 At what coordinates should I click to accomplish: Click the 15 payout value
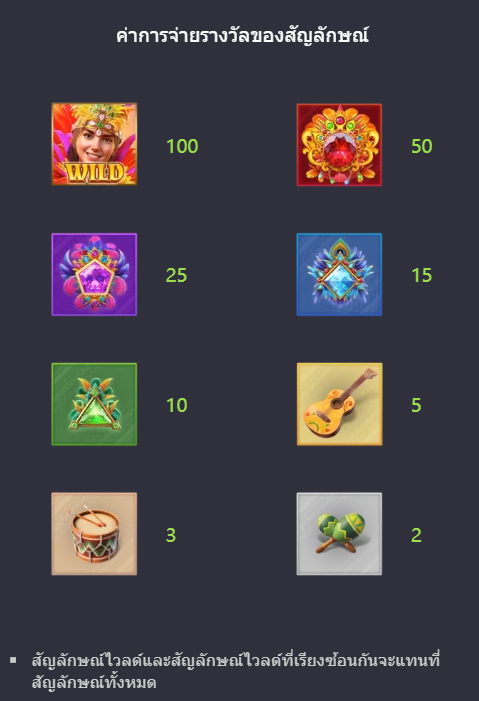pos(422,275)
